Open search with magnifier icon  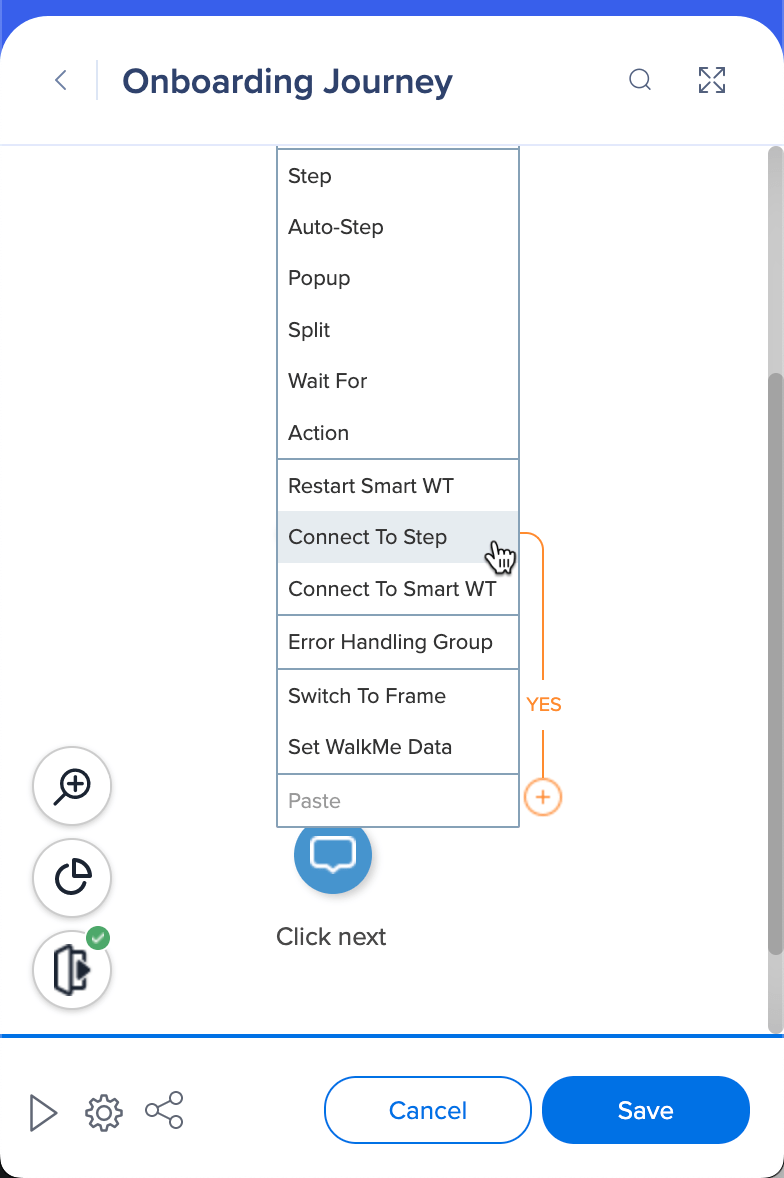tap(640, 80)
